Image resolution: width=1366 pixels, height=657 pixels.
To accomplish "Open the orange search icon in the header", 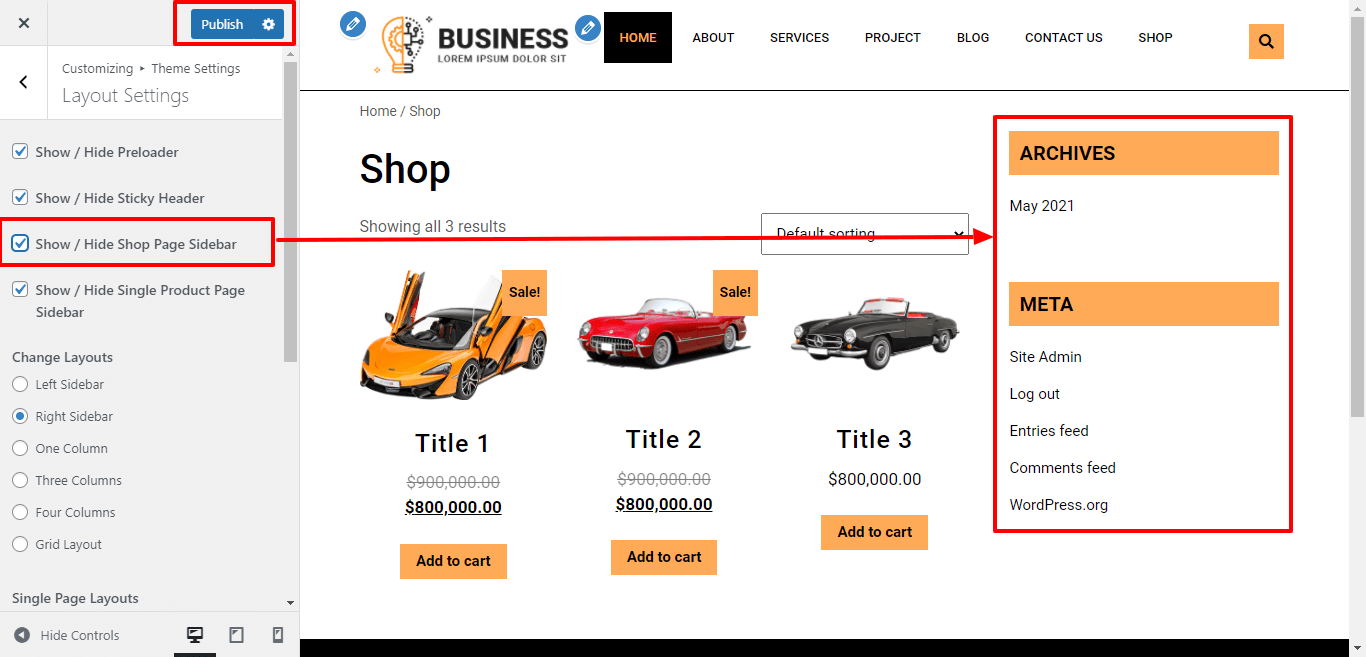I will coord(1266,42).
